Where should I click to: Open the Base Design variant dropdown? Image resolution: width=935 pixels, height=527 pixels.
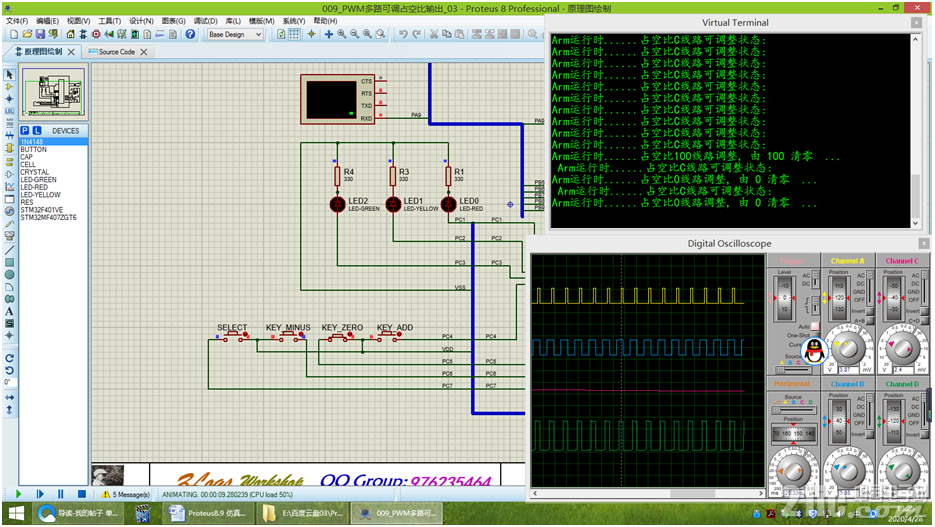[235, 34]
